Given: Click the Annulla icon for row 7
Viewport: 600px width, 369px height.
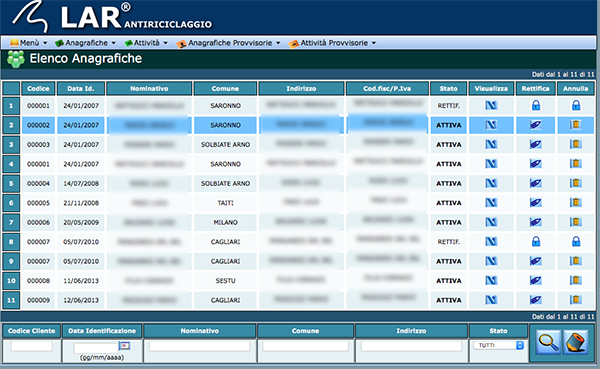Looking at the screenshot, I should [x=576, y=222].
